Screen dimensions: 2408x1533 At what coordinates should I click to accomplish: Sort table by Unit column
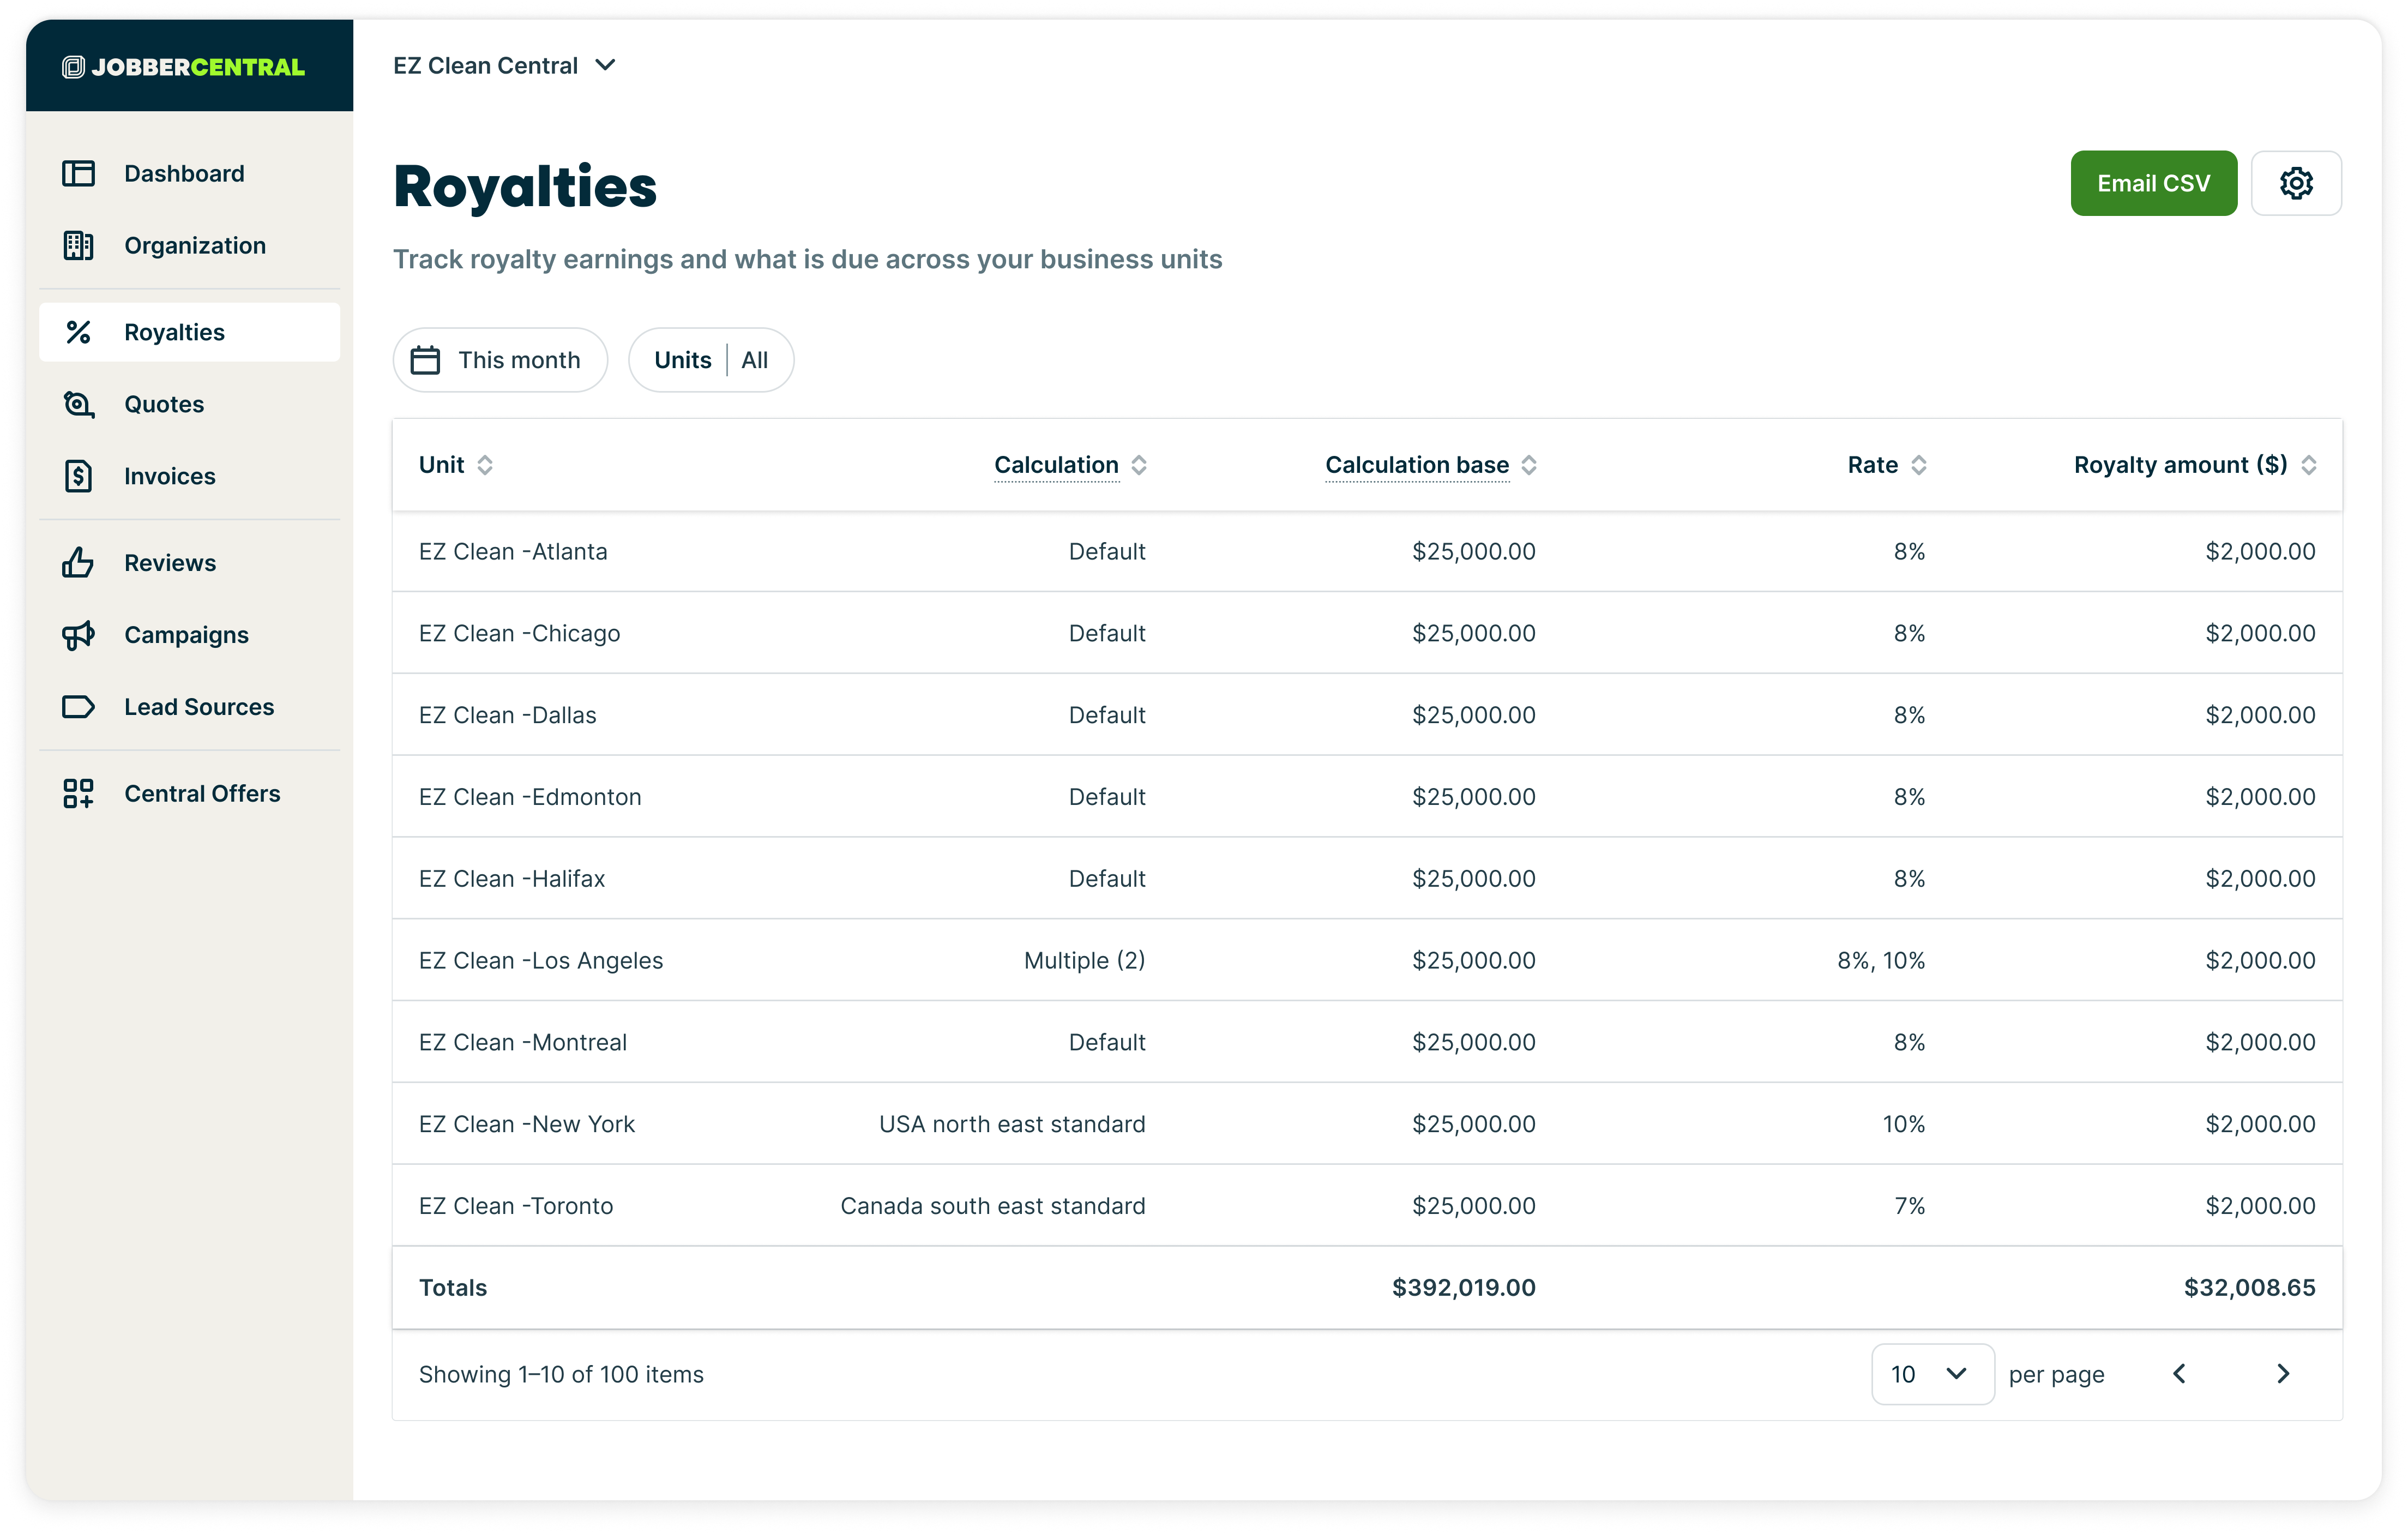484,465
